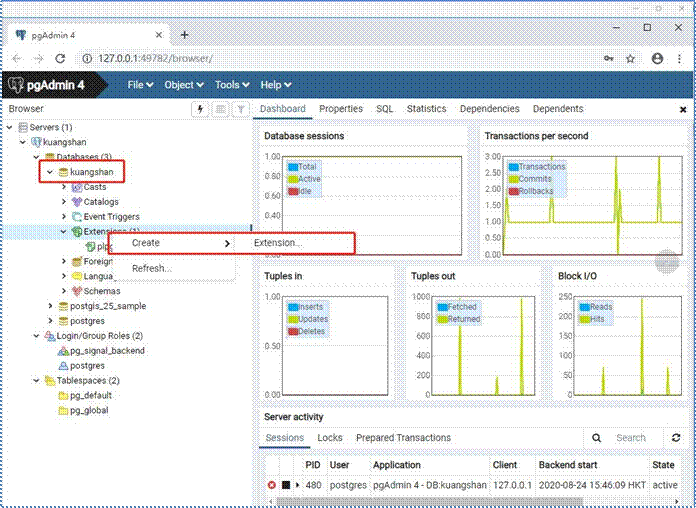The image size is (696, 508).
Task: Open the browser three-dot menu
Action: (x=680, y=59)
